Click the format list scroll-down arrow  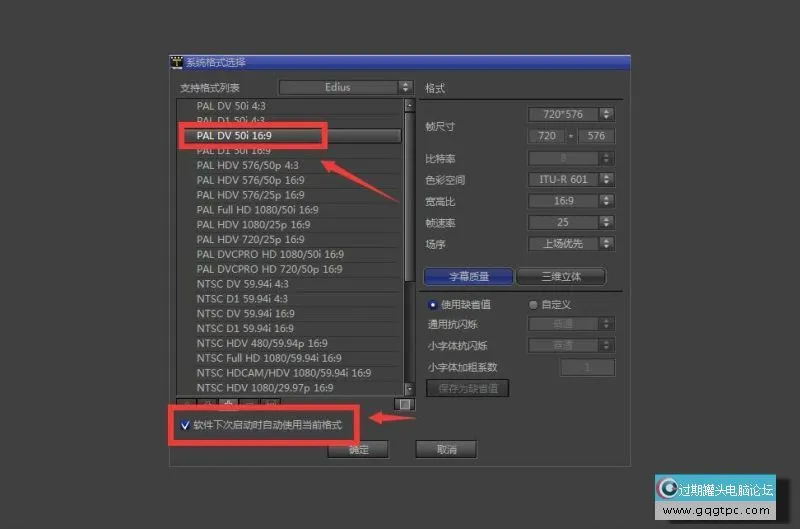click(x=409, y=389)
